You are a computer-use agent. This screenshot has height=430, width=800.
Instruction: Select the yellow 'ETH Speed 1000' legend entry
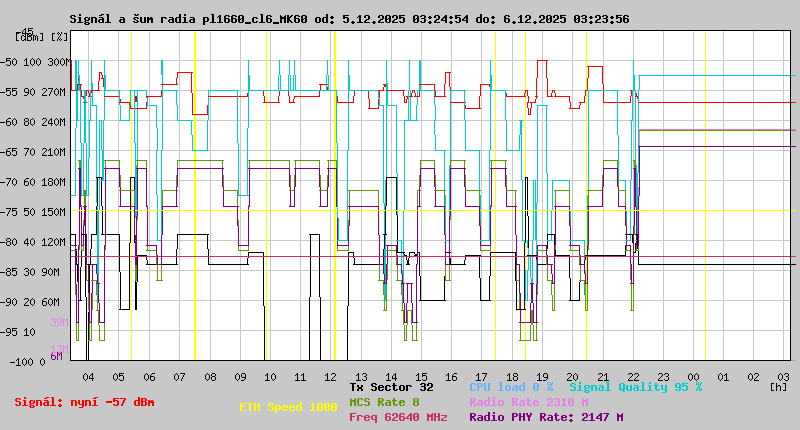tap(288, 408)
